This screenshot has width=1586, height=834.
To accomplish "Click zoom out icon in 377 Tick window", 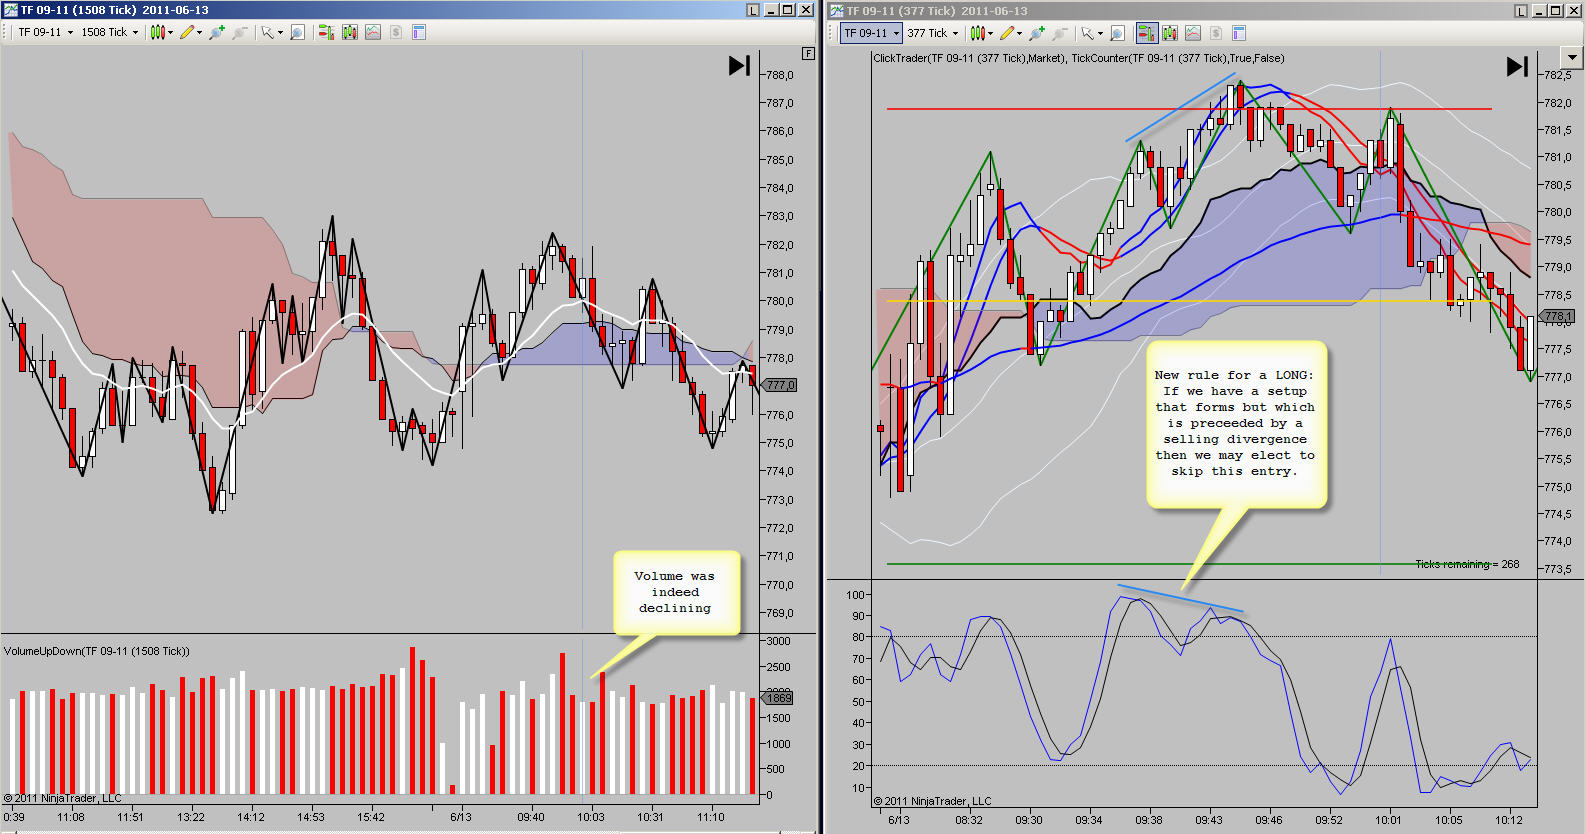I will coord(1060,33).
